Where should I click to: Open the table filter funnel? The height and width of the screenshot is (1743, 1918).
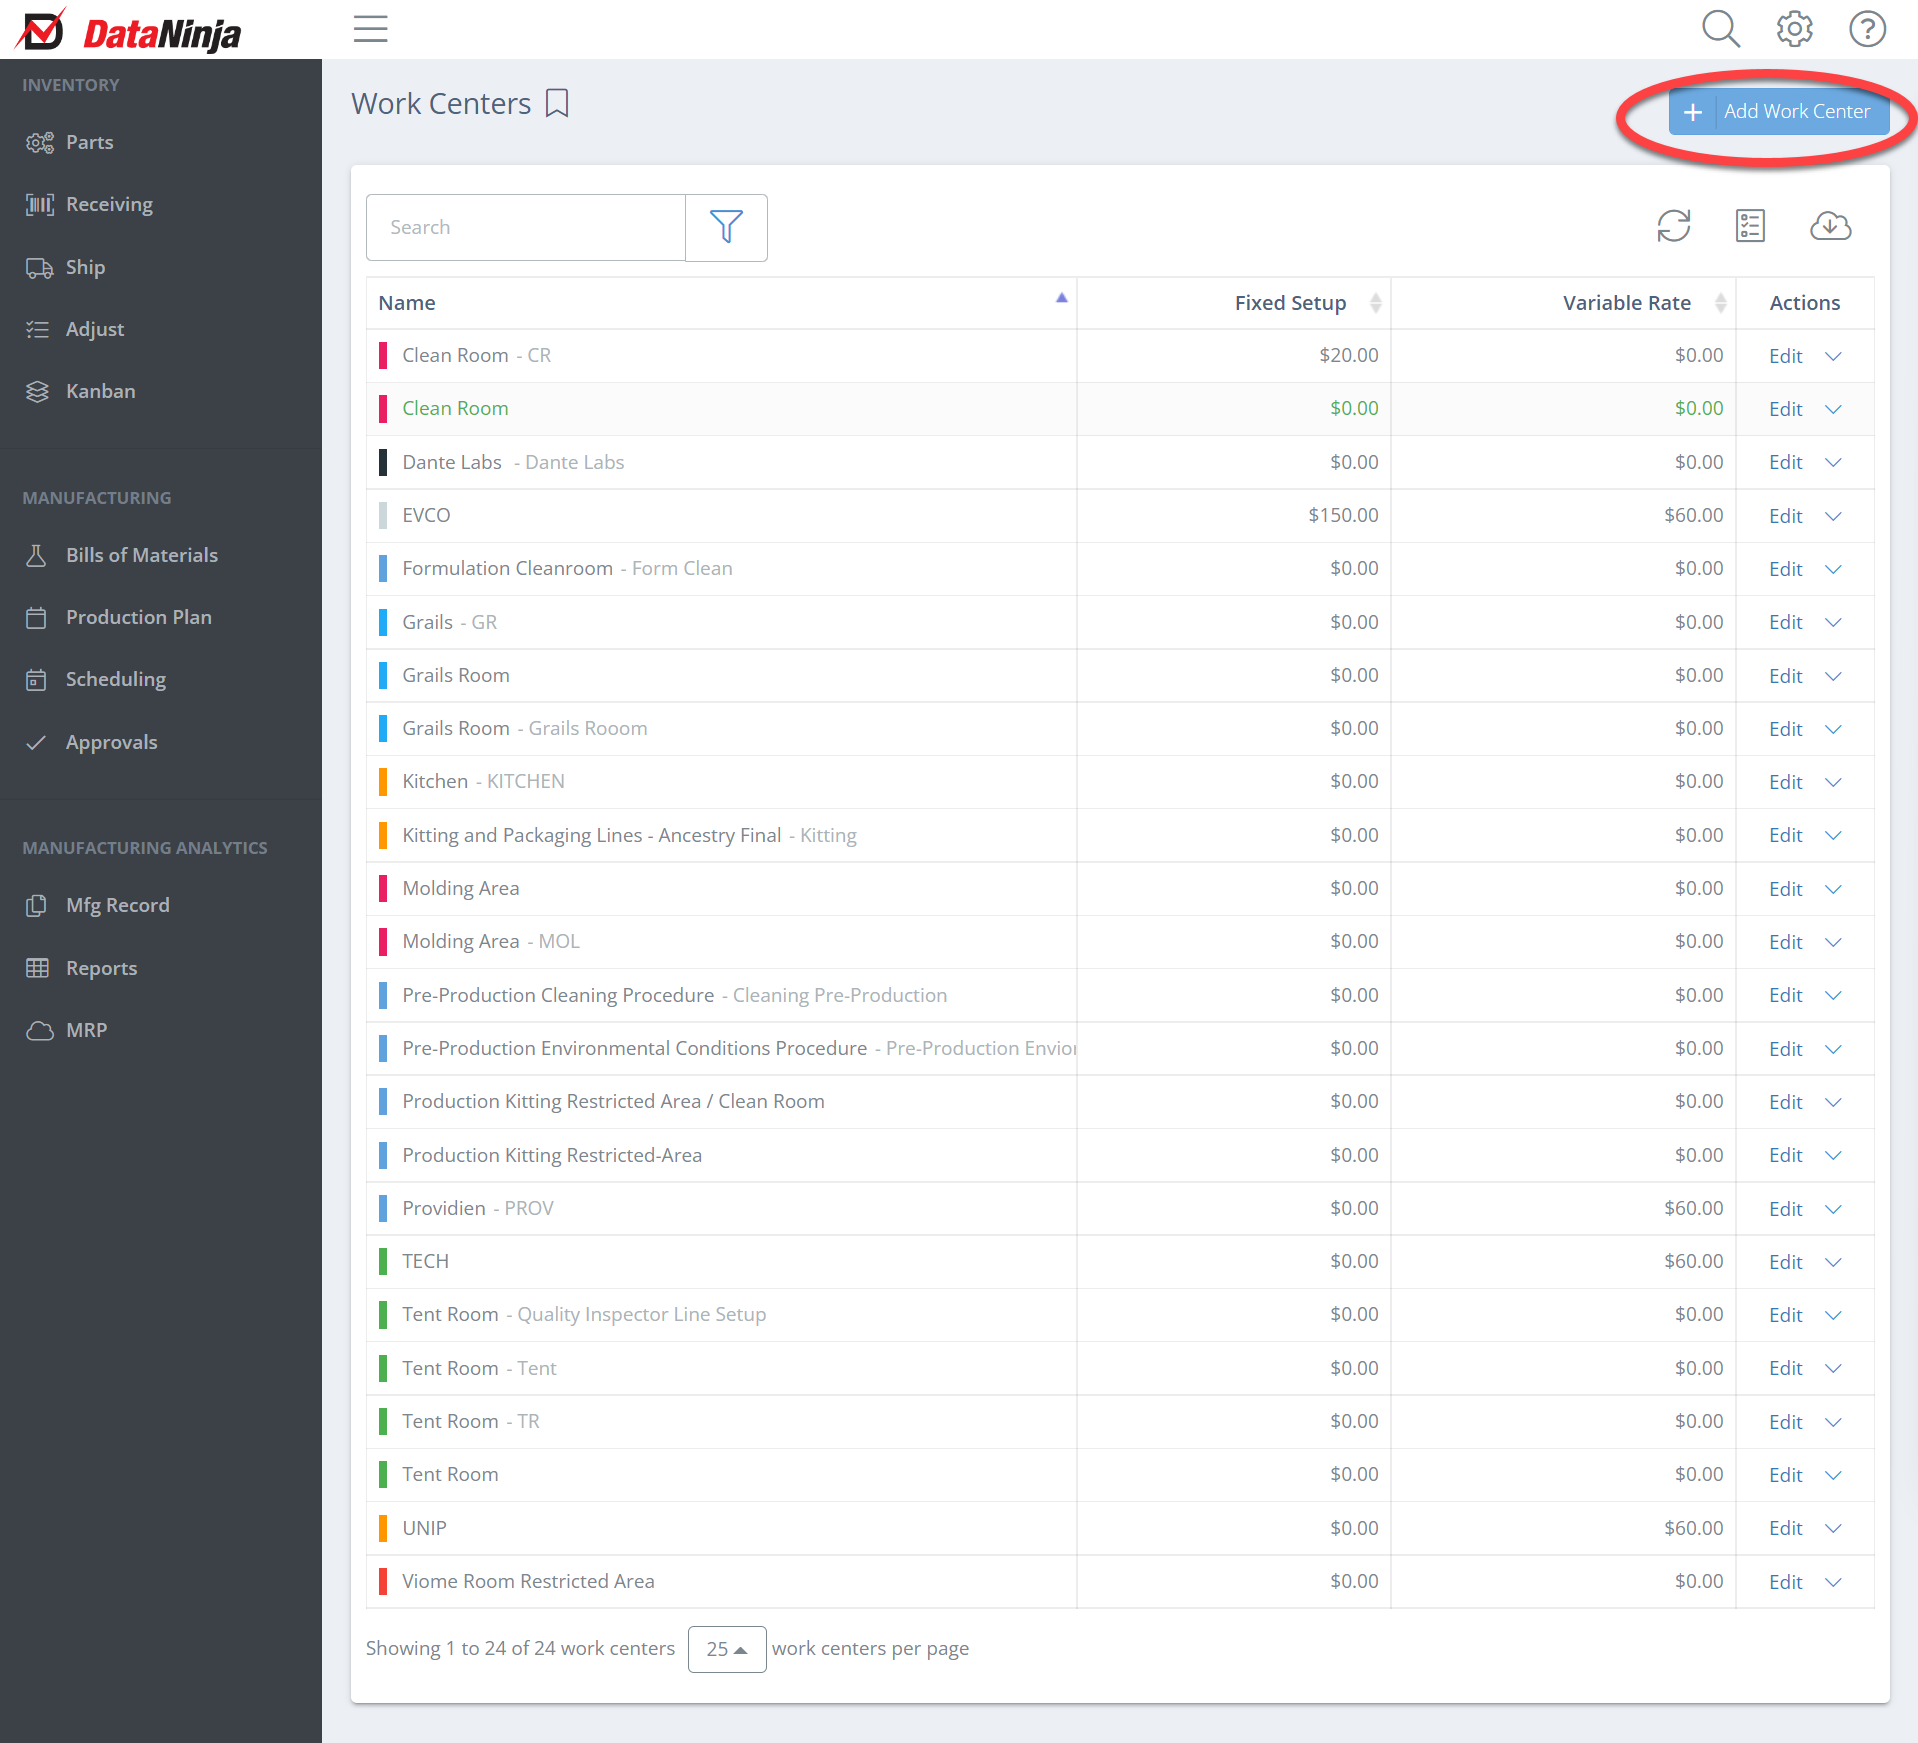click(x=726, y=227)
